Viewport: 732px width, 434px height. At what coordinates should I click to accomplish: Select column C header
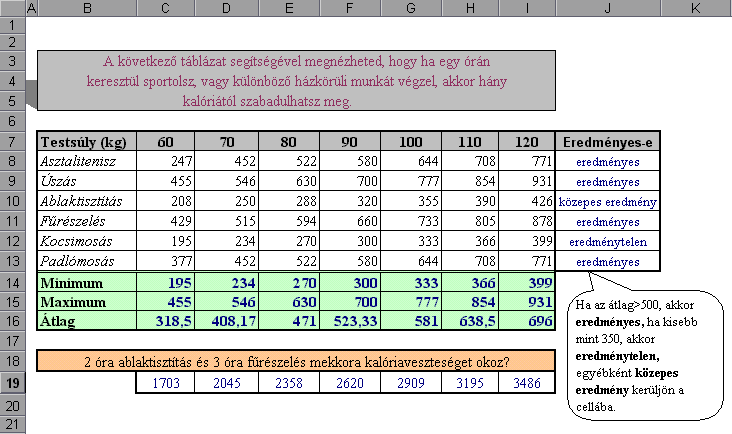click(x=167, y=8)
